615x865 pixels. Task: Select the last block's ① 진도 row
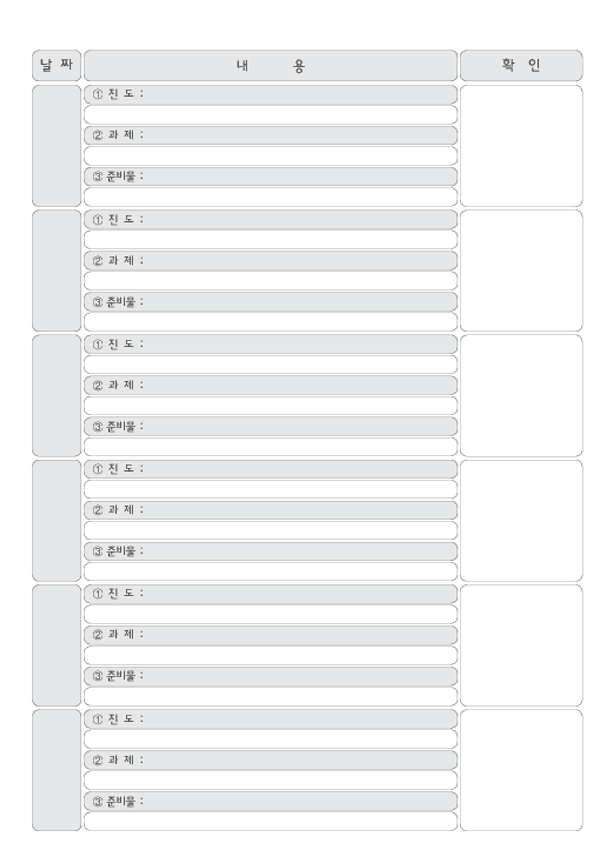click(271, 719)
